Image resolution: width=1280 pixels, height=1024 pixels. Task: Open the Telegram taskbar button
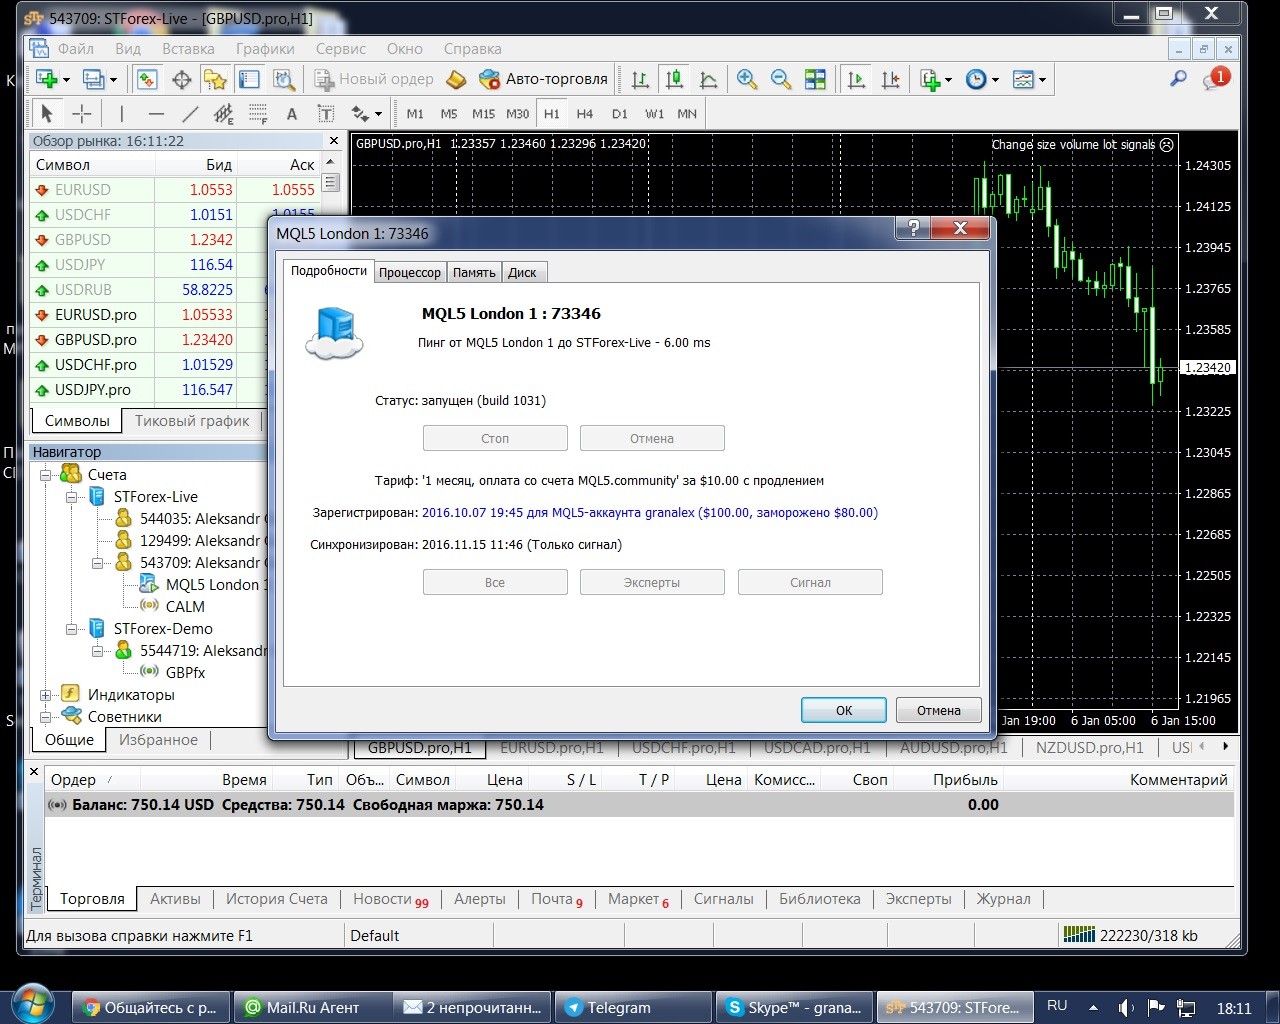coord(634,1007)
